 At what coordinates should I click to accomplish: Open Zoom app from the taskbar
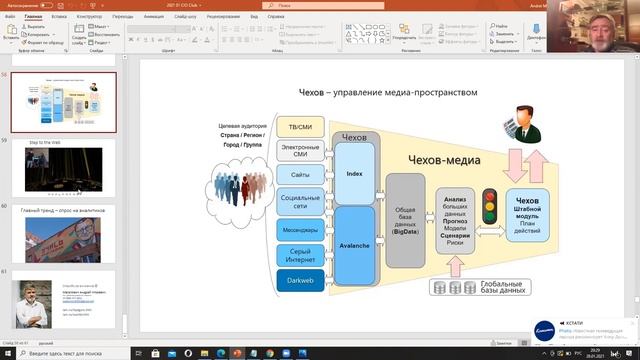pyautogui.click(x=286, y=353)
